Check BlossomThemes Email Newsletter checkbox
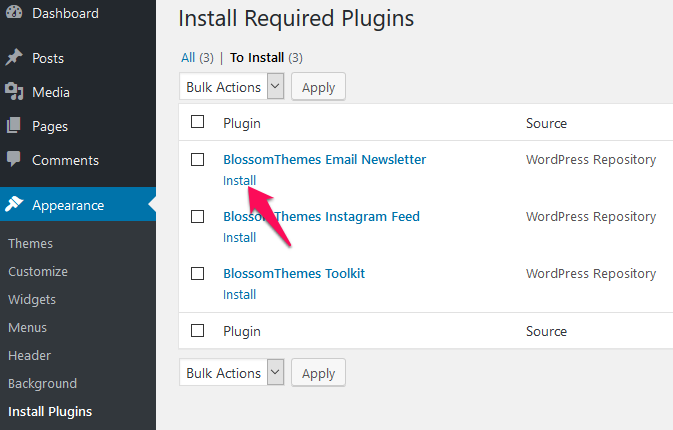This screenshot has height=430, width=673. (x=197, y=160)
